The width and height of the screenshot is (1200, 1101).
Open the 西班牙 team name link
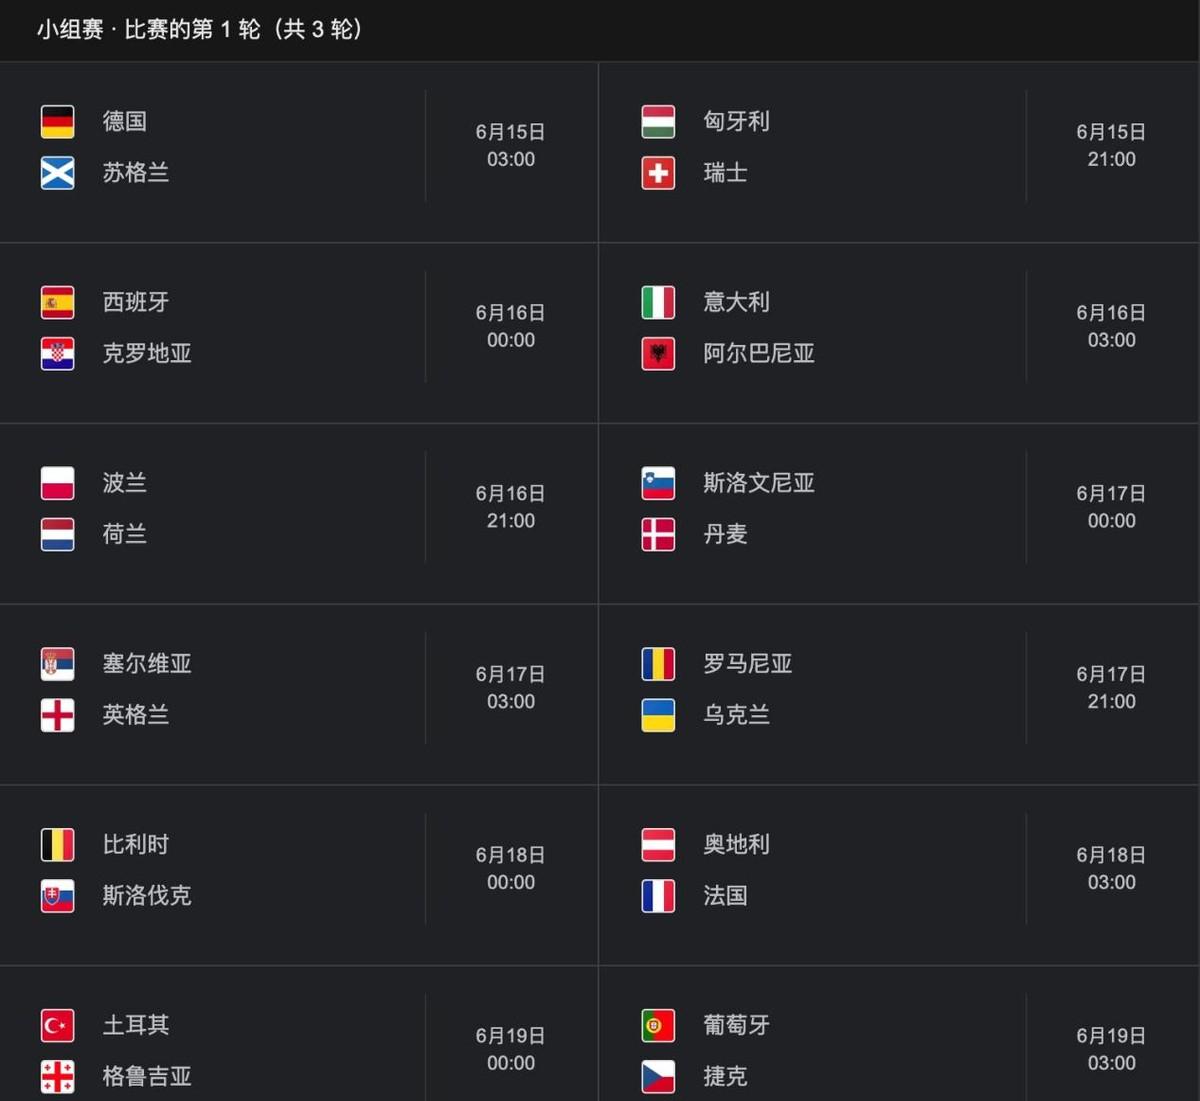pyautogui.click(x=136, y=302)
